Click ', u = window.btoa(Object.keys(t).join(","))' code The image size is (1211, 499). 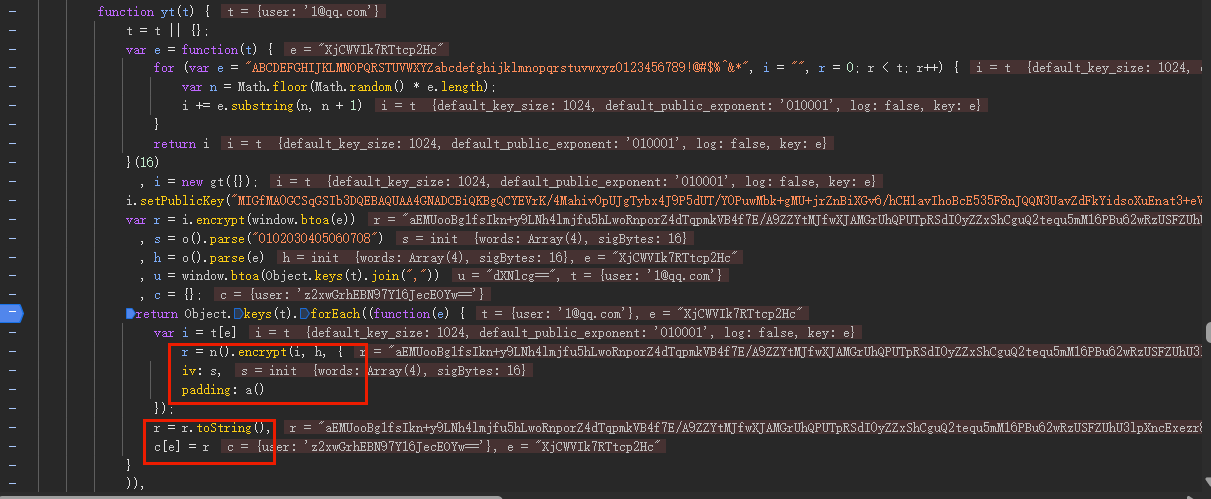click(289, 275)
